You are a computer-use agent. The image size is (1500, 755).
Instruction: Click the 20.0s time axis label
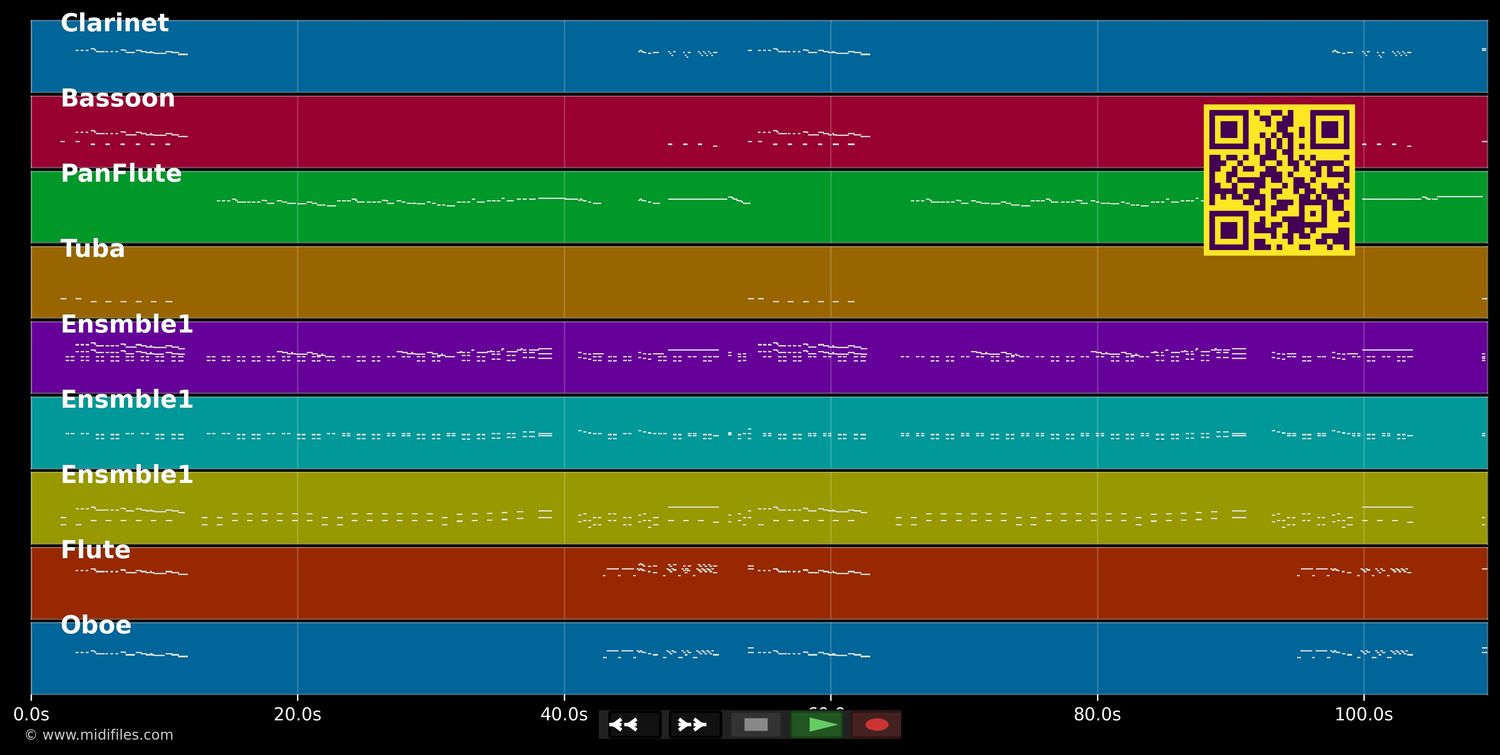tap(297, 715)
